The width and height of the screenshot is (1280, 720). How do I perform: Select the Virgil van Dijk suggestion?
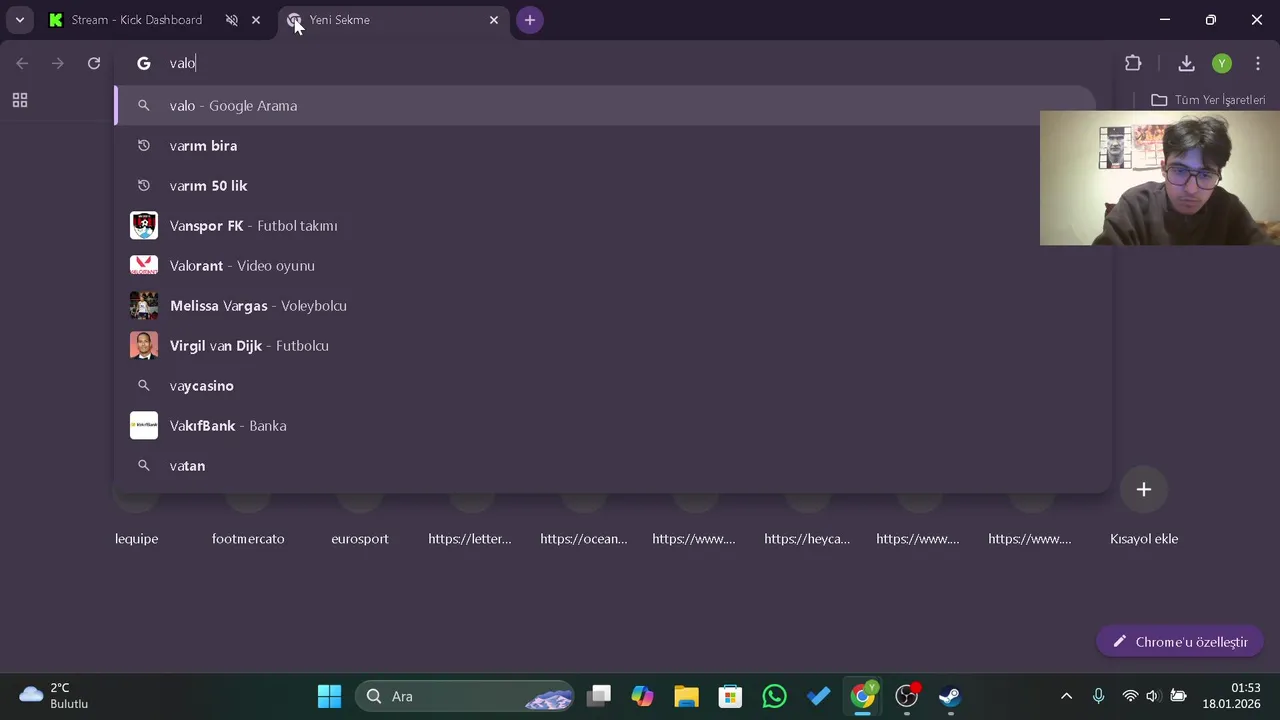(x=605, y=346)
